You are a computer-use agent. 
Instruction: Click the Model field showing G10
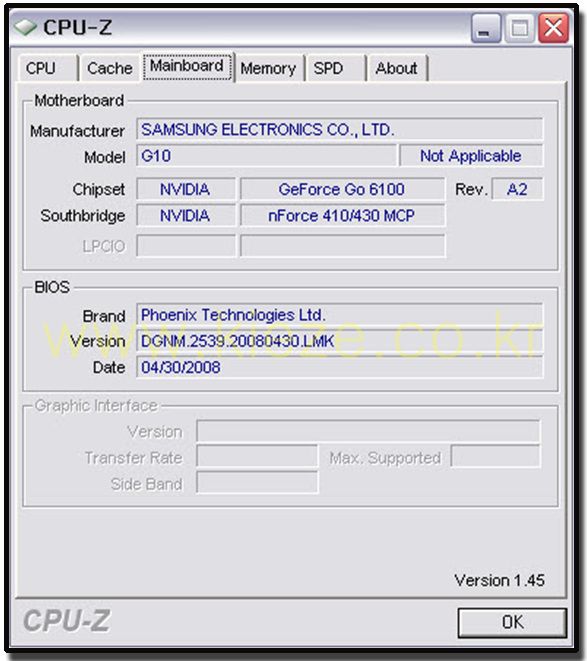click(267, 156)
